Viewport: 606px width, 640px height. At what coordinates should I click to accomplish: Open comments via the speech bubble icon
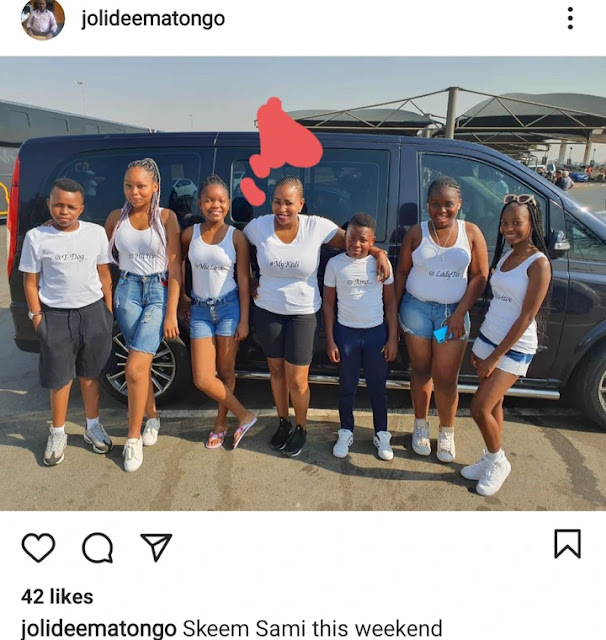(98, 547)
